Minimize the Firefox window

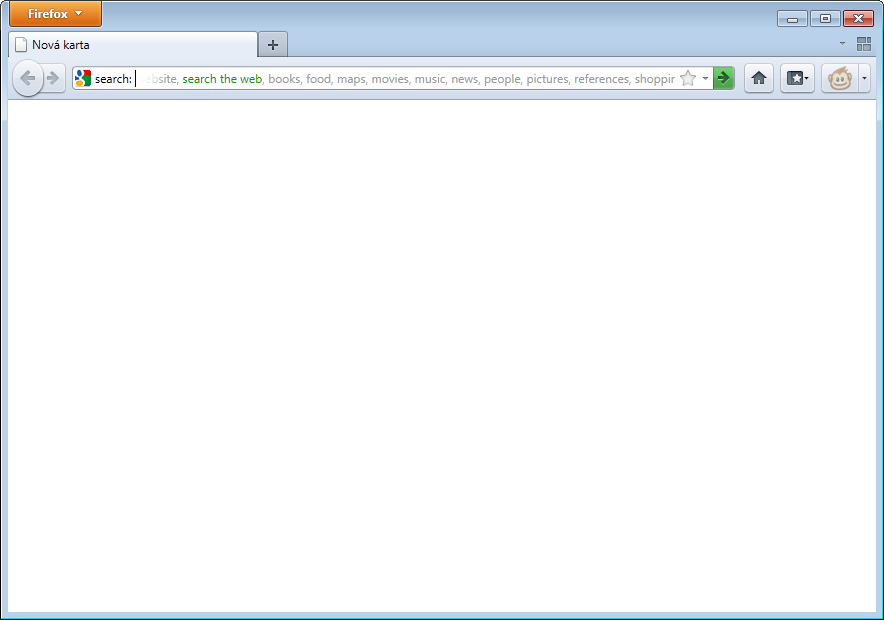tap(792, 18)
